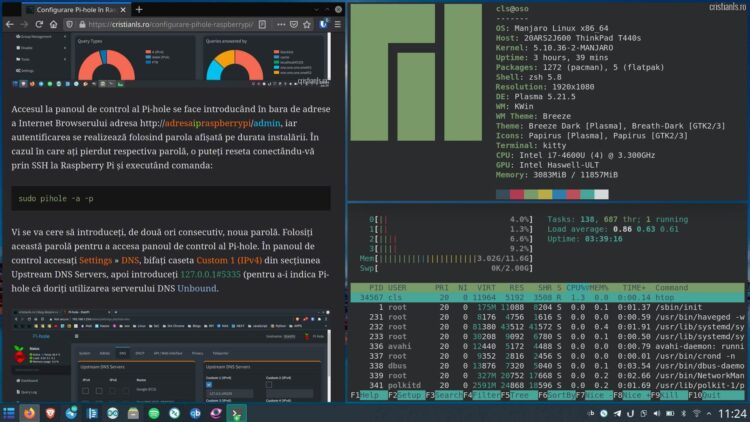Reload the Pi-hole article page
750x422 pixels.
click(x=39, y=24)
